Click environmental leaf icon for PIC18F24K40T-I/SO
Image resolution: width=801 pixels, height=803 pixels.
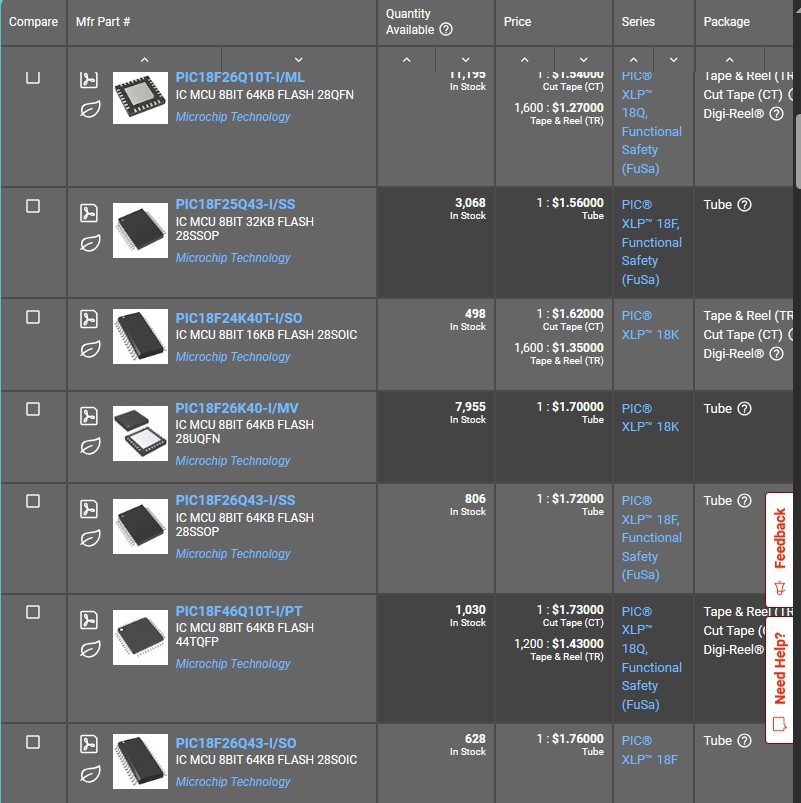90,350
